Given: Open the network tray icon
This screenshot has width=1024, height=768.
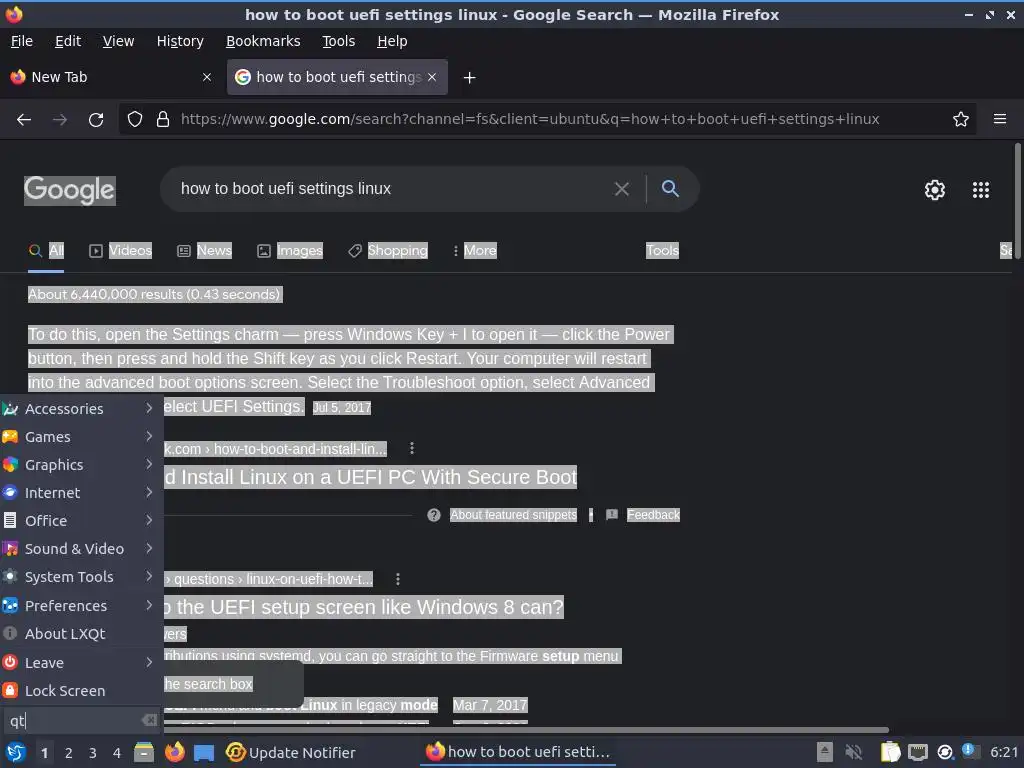Looking at the screenshot, I should 918,752.
